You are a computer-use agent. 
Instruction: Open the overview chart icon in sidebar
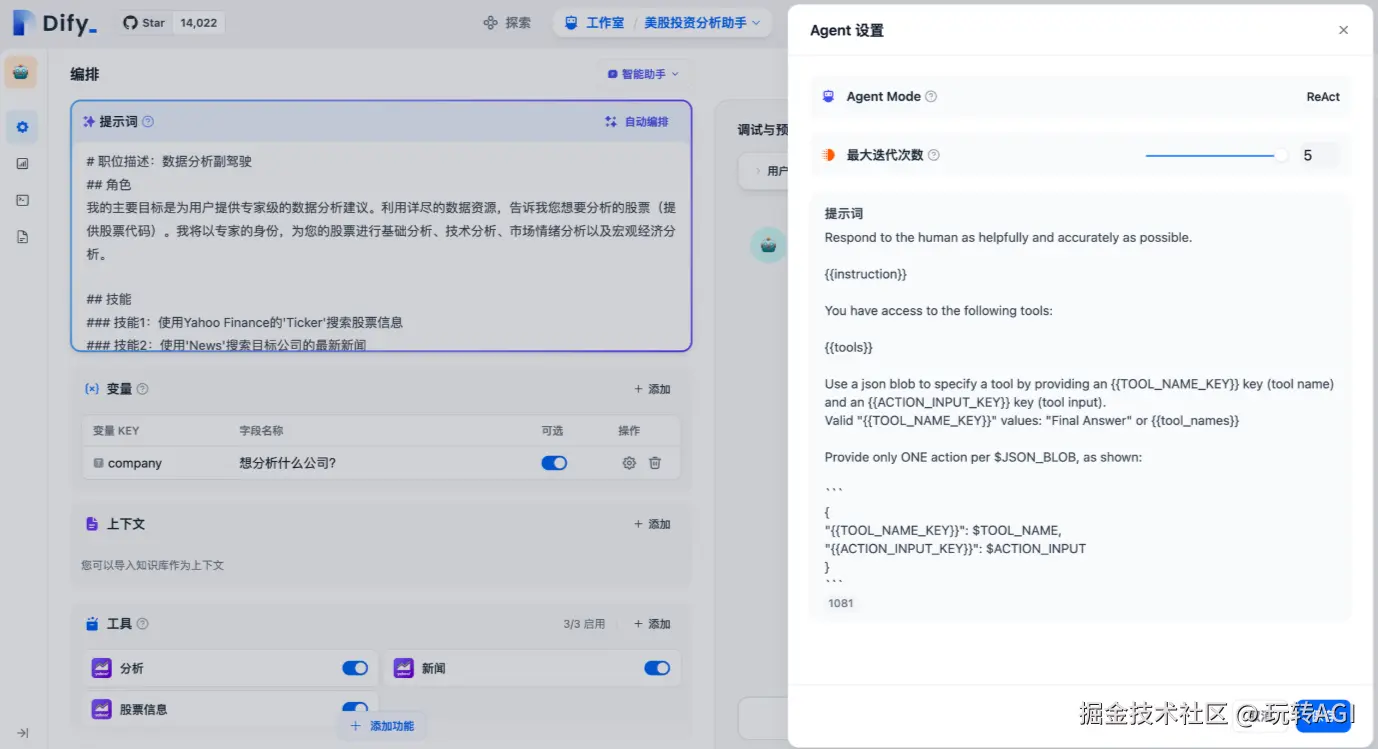tap(22, 163)
